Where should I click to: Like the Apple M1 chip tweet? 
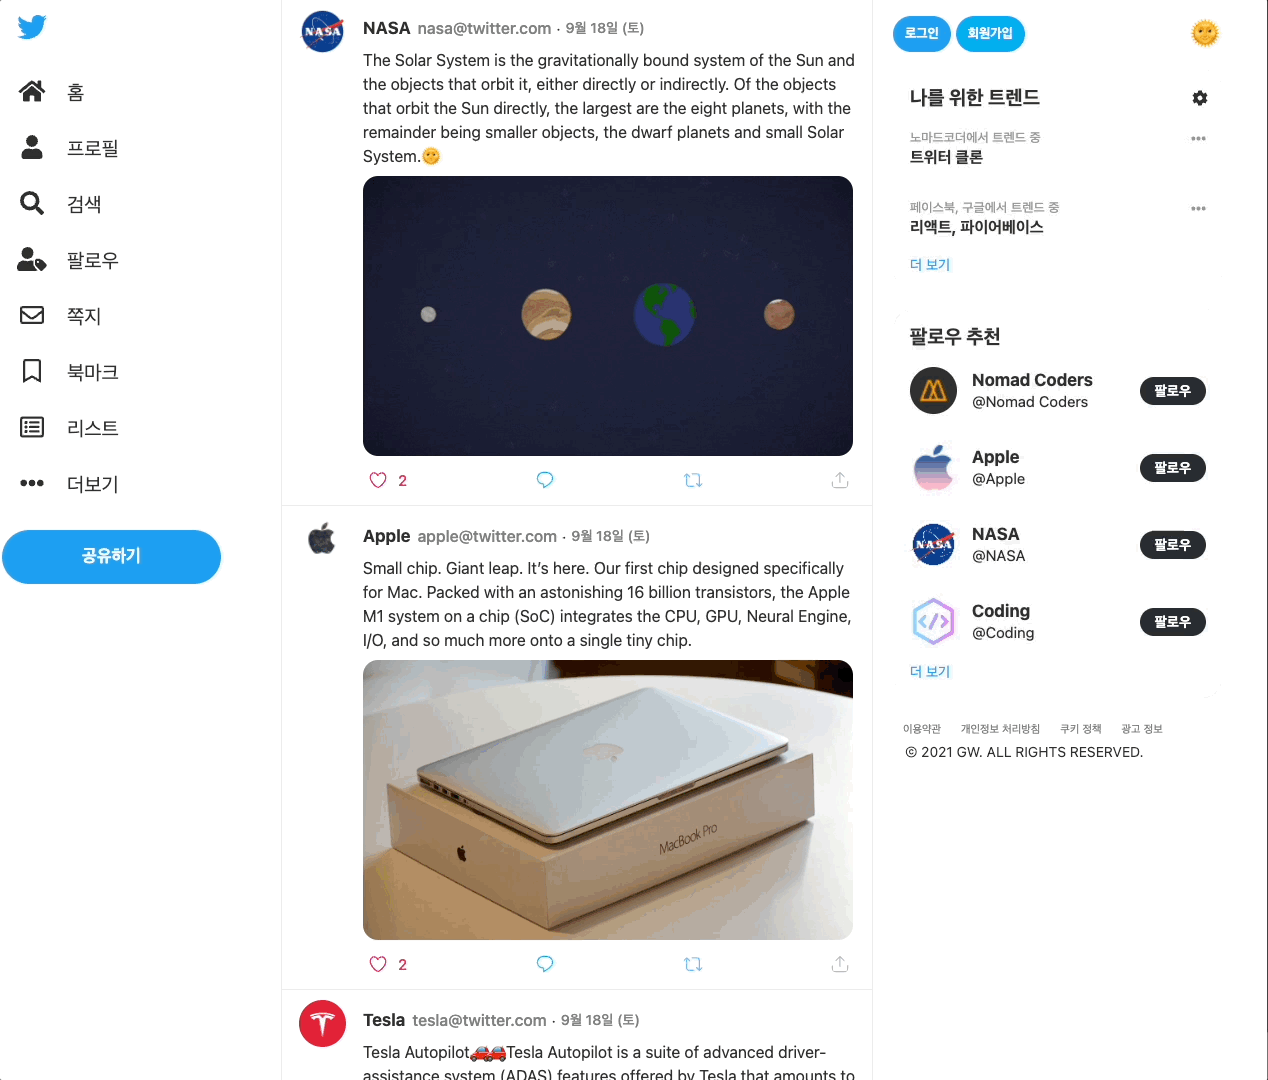[x=378, y=964]
